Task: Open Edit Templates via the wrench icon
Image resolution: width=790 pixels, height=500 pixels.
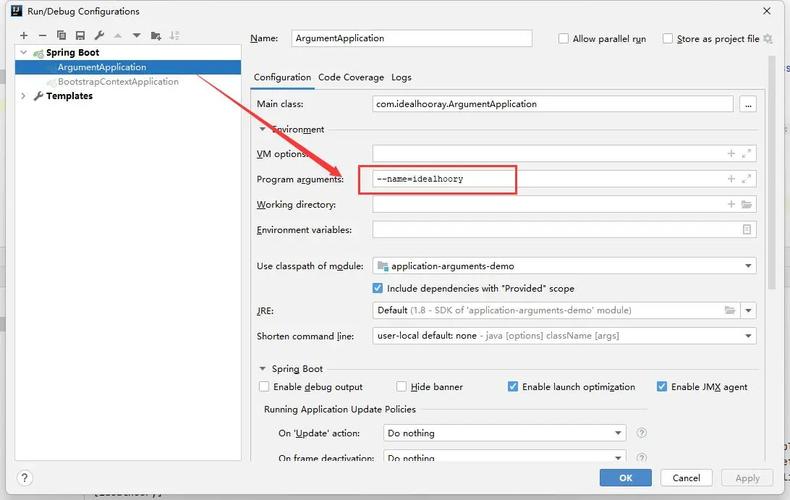Action: coord(98,35)
